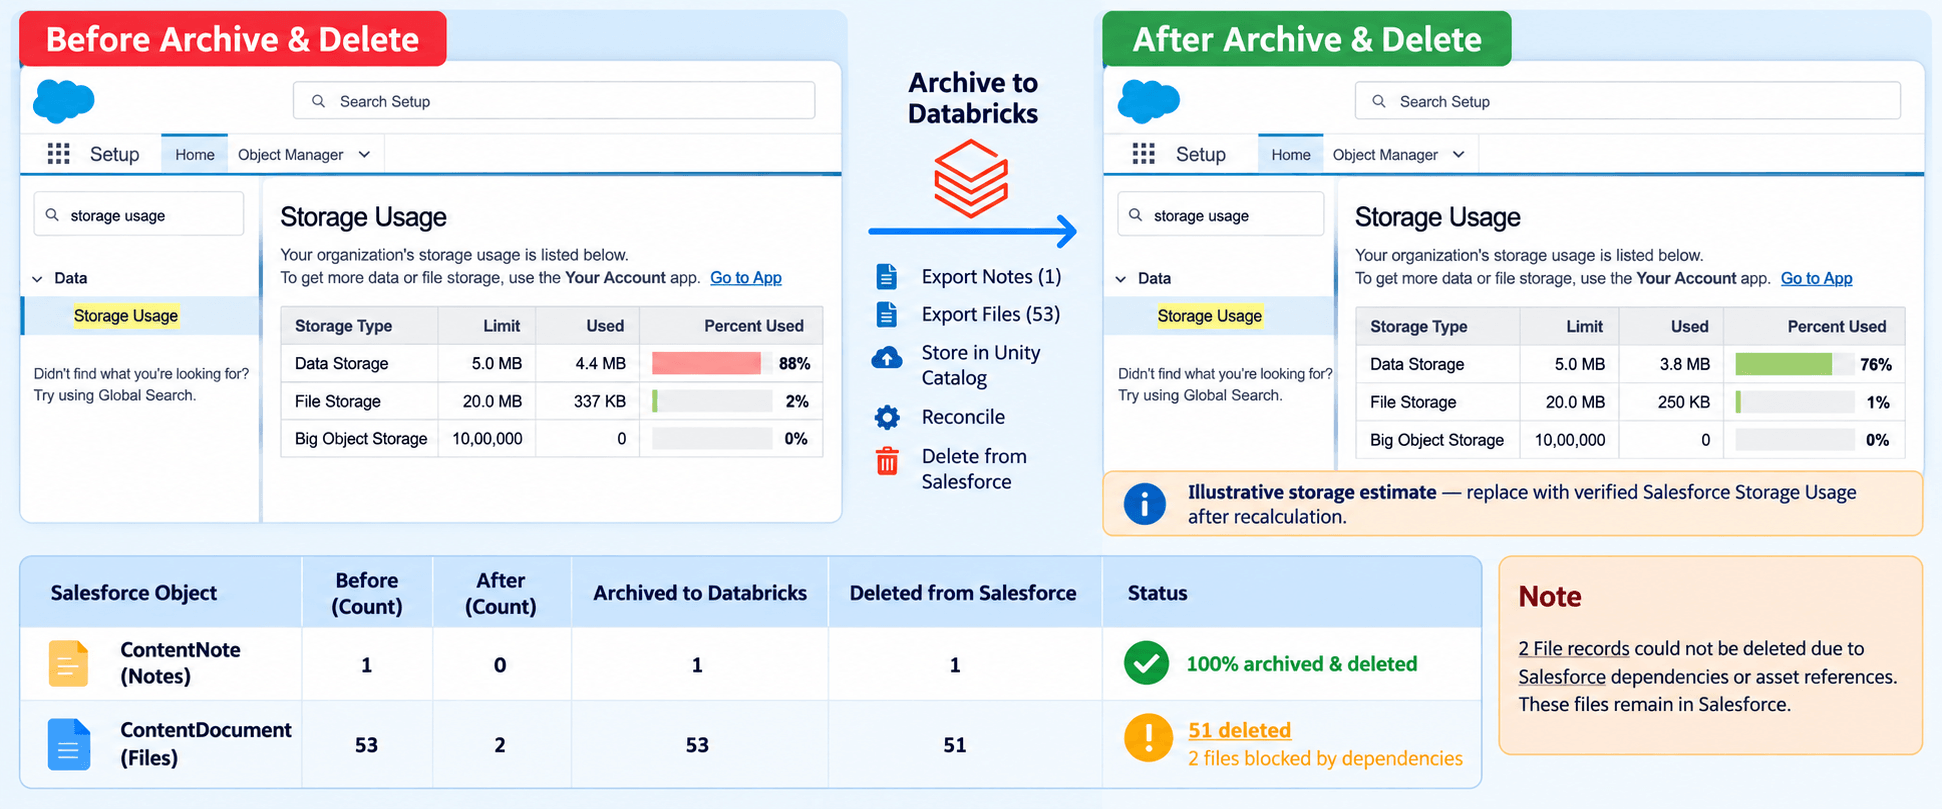This screenshot has width=1942, height=809.
Task: Click the Databricks stacked-layers logo
Action: (971, 178)
